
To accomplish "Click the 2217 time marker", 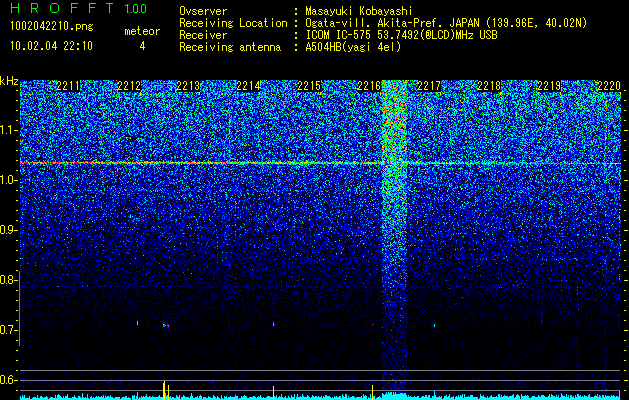I will (x=429, y=86).
